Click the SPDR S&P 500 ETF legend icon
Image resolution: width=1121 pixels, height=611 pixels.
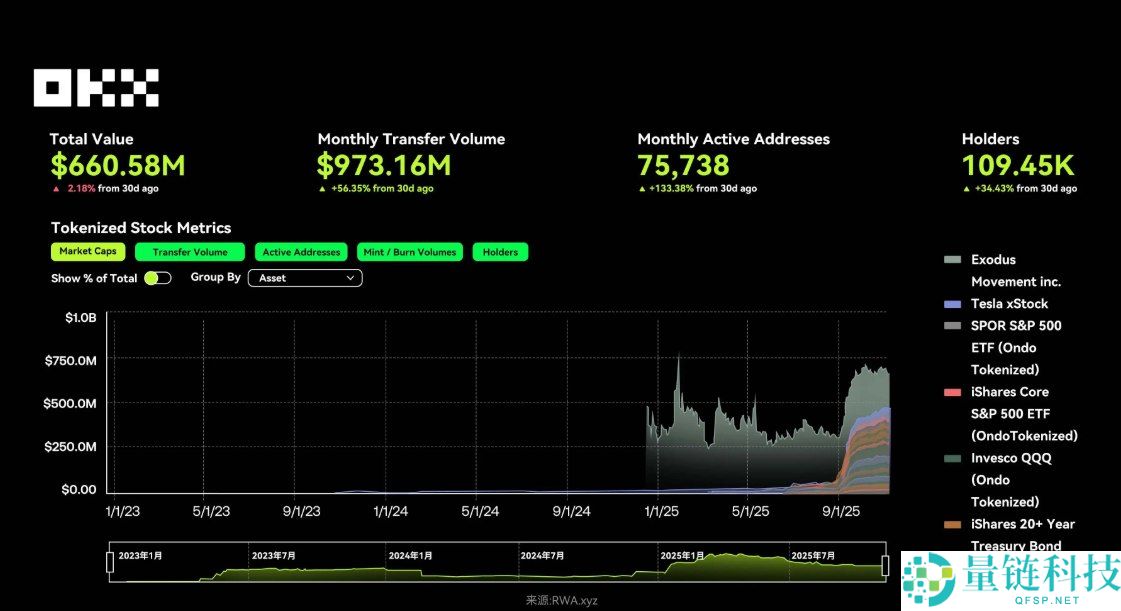coord(952,326)
